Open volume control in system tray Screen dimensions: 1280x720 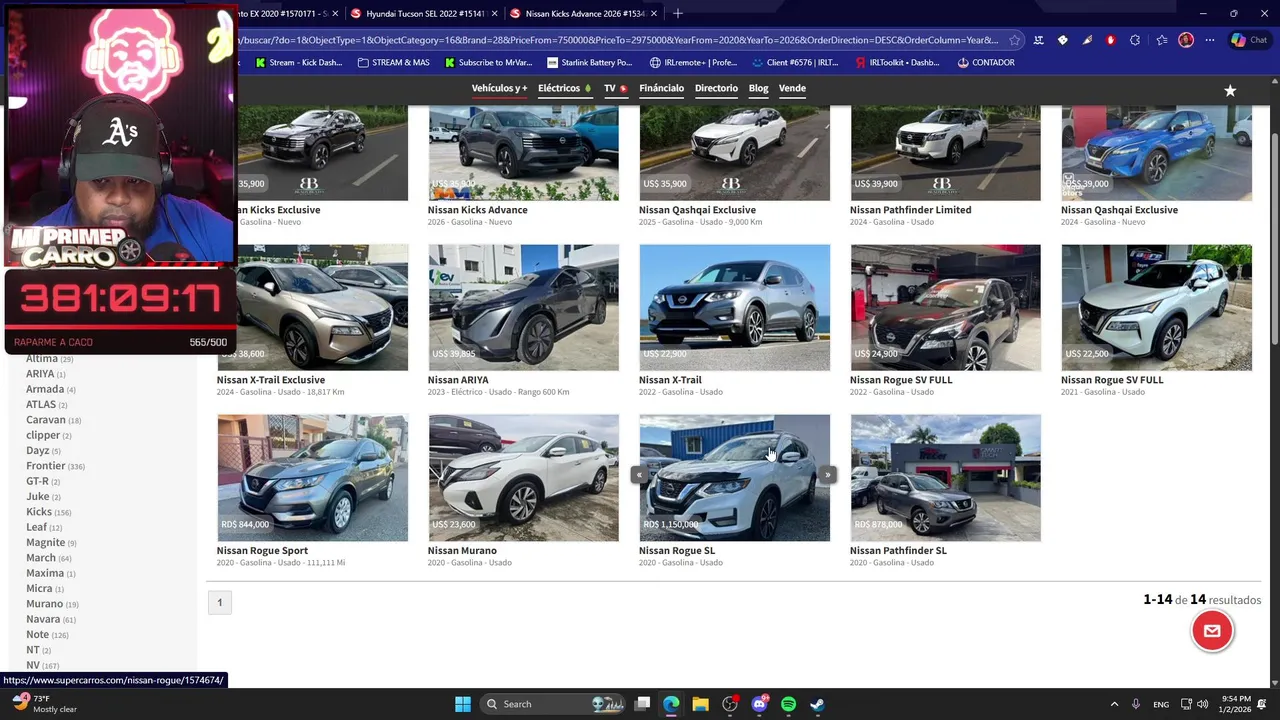click(1202, 704)
